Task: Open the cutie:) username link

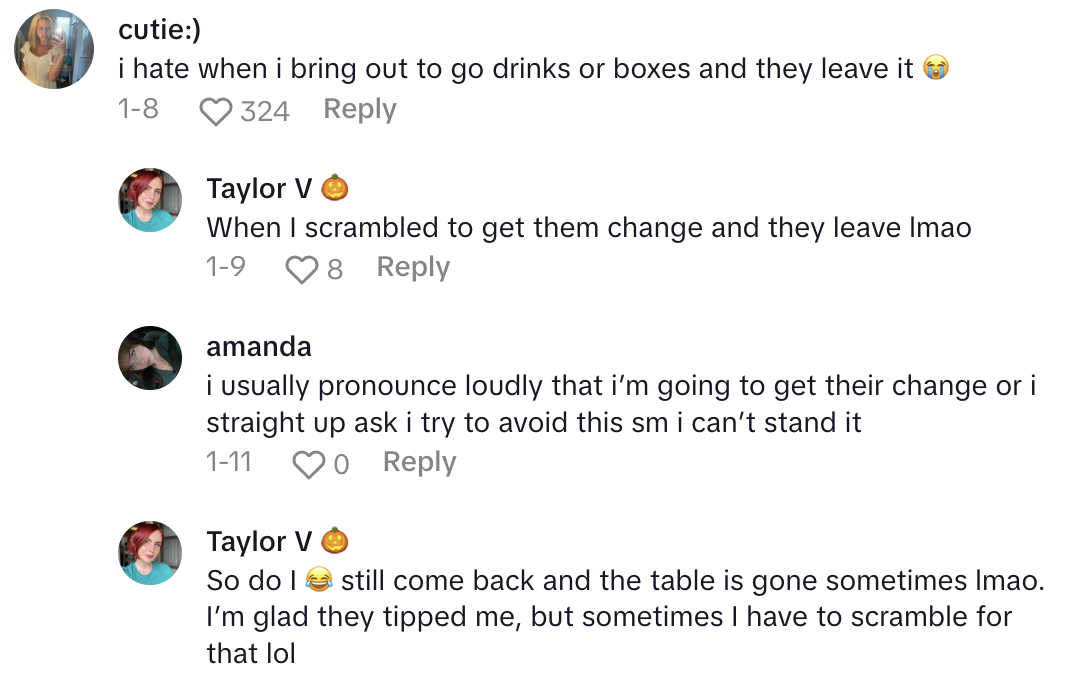Action: click(159, 31)
